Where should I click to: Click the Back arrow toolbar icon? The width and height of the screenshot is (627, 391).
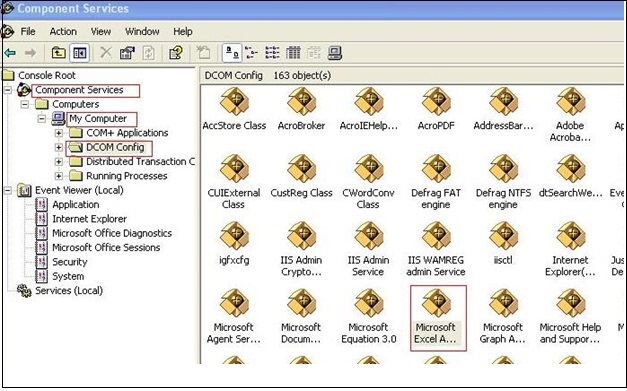[x=10, y=53]
